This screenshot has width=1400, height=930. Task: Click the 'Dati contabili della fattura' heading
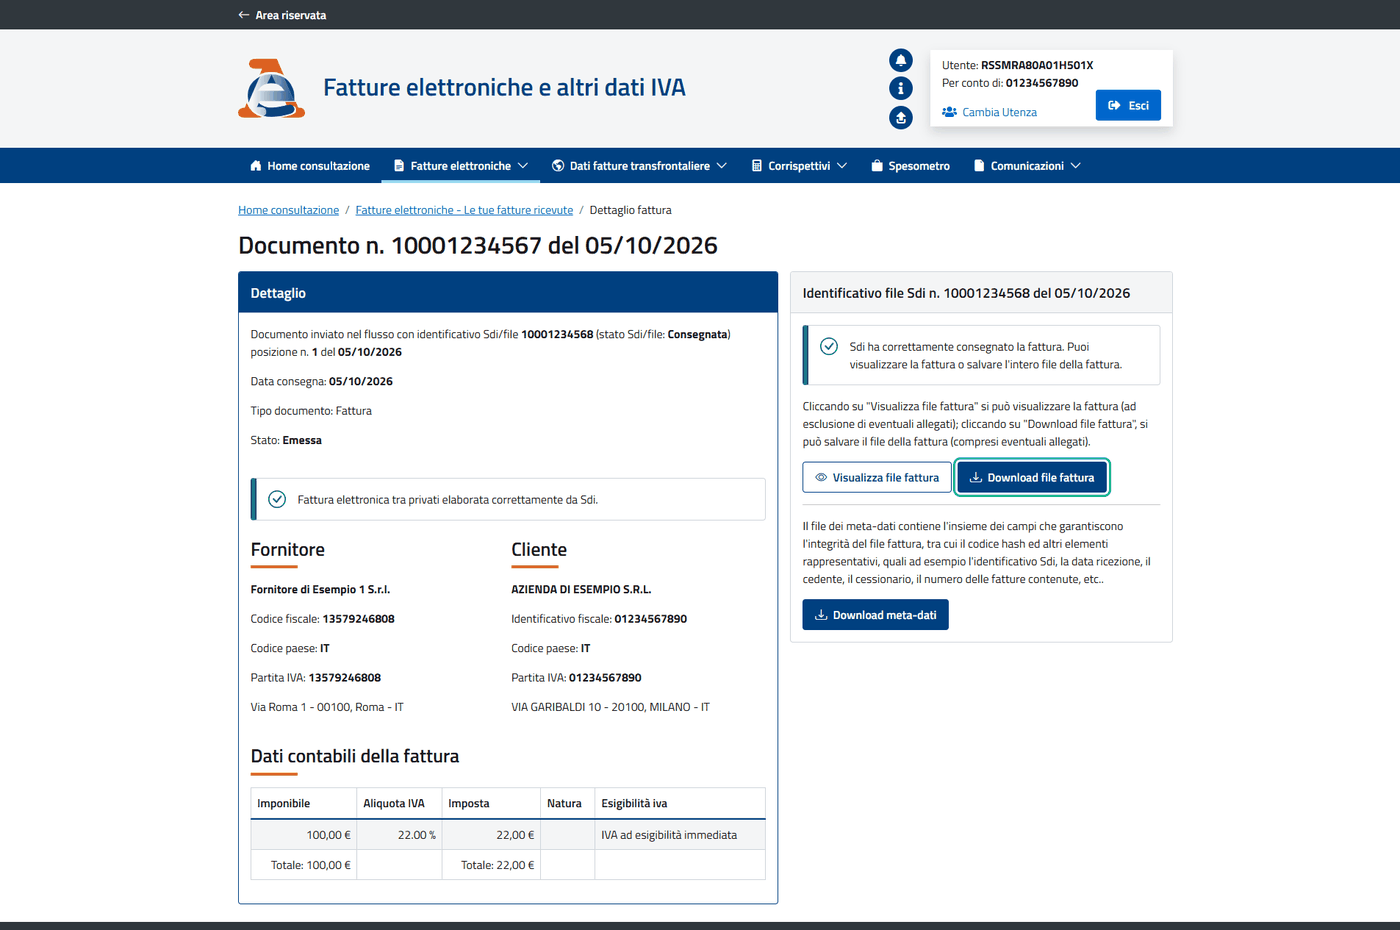(355, 756)
